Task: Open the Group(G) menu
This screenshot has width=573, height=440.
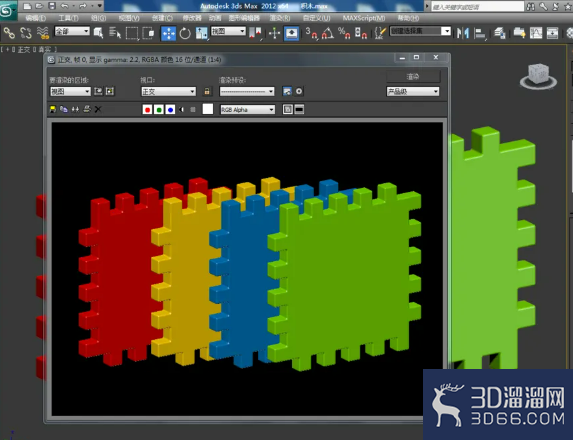Action: point(98,18)
